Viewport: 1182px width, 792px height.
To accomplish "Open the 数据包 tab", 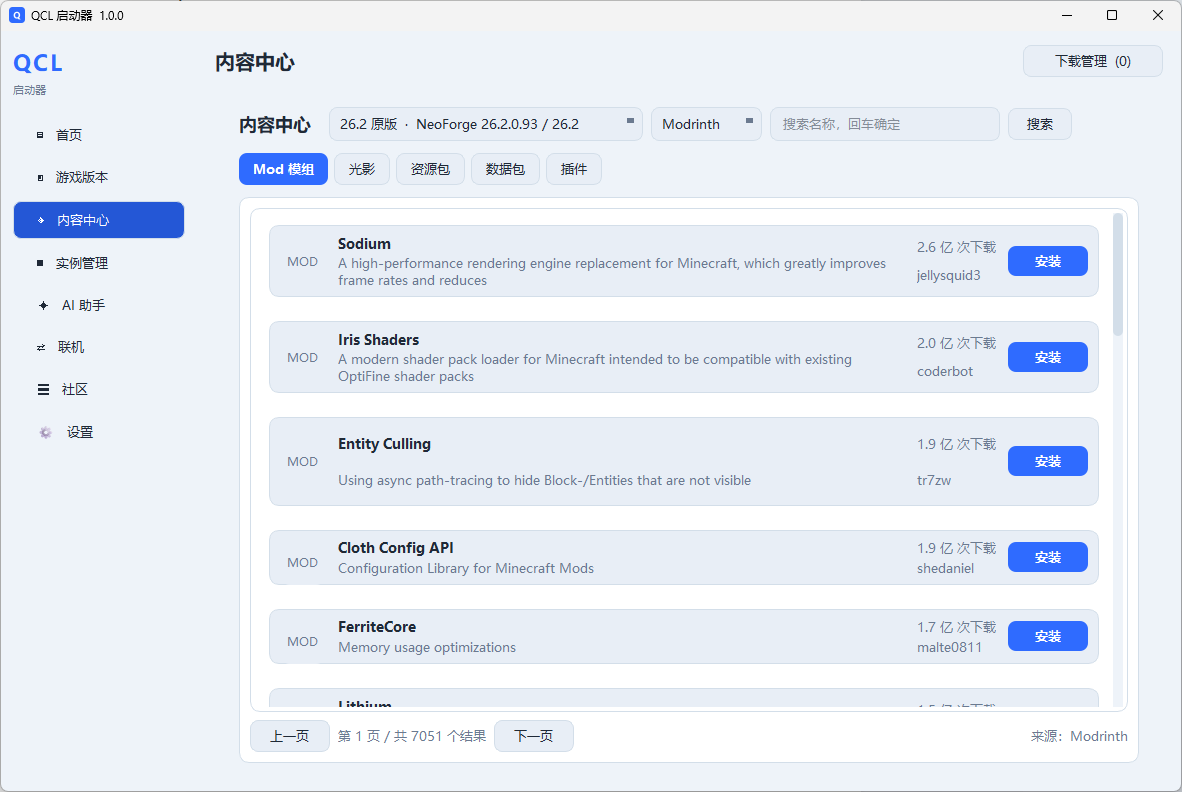I will click(505, 169).
